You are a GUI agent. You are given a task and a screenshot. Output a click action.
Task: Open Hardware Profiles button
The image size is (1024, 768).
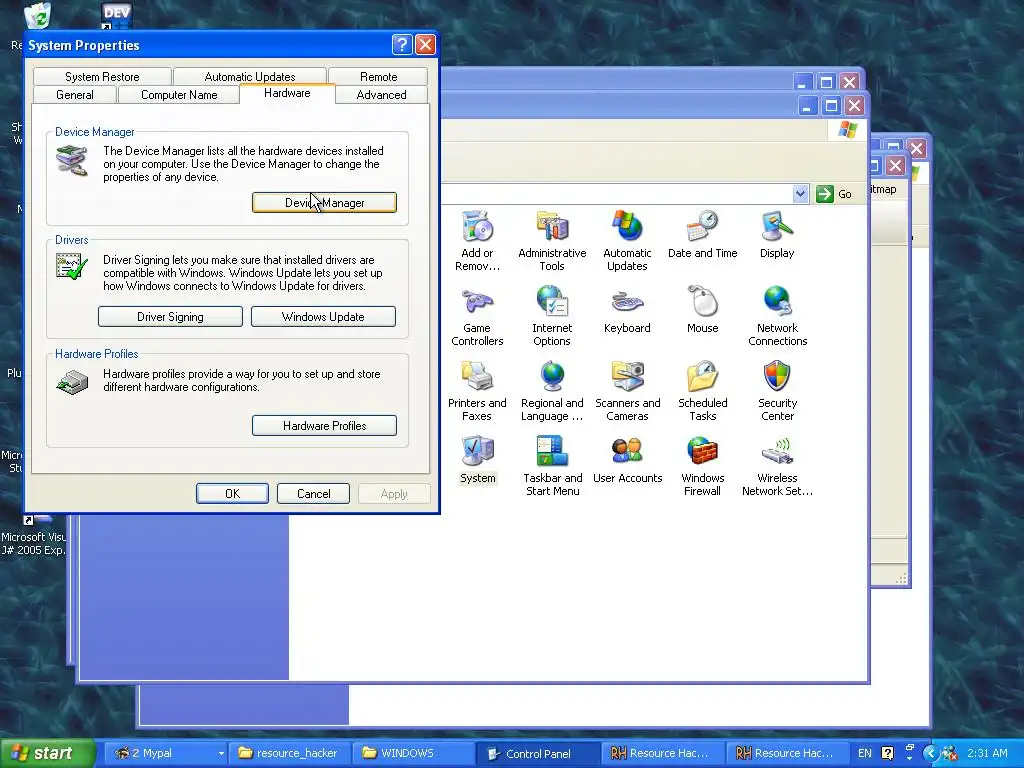coord(324,426)
